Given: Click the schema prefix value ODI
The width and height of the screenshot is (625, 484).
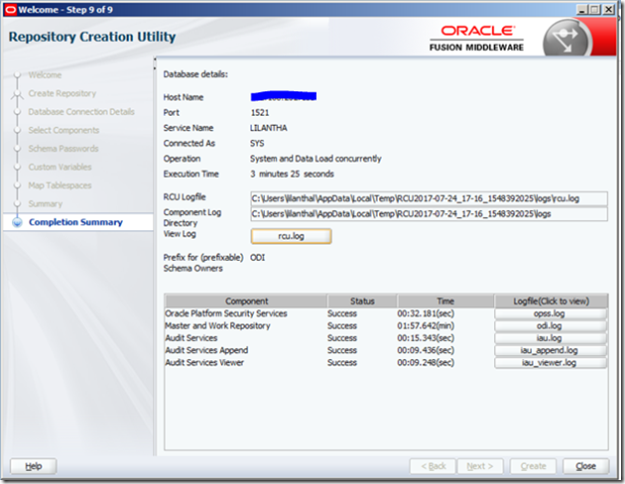Looking at the screenshot, I should pyautogui.click(x=257, y=258).
